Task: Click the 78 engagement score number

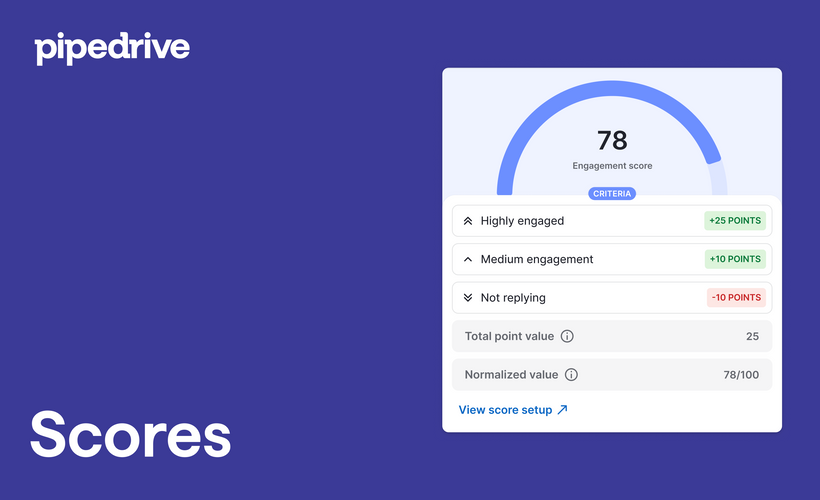Action: point(612,140)
